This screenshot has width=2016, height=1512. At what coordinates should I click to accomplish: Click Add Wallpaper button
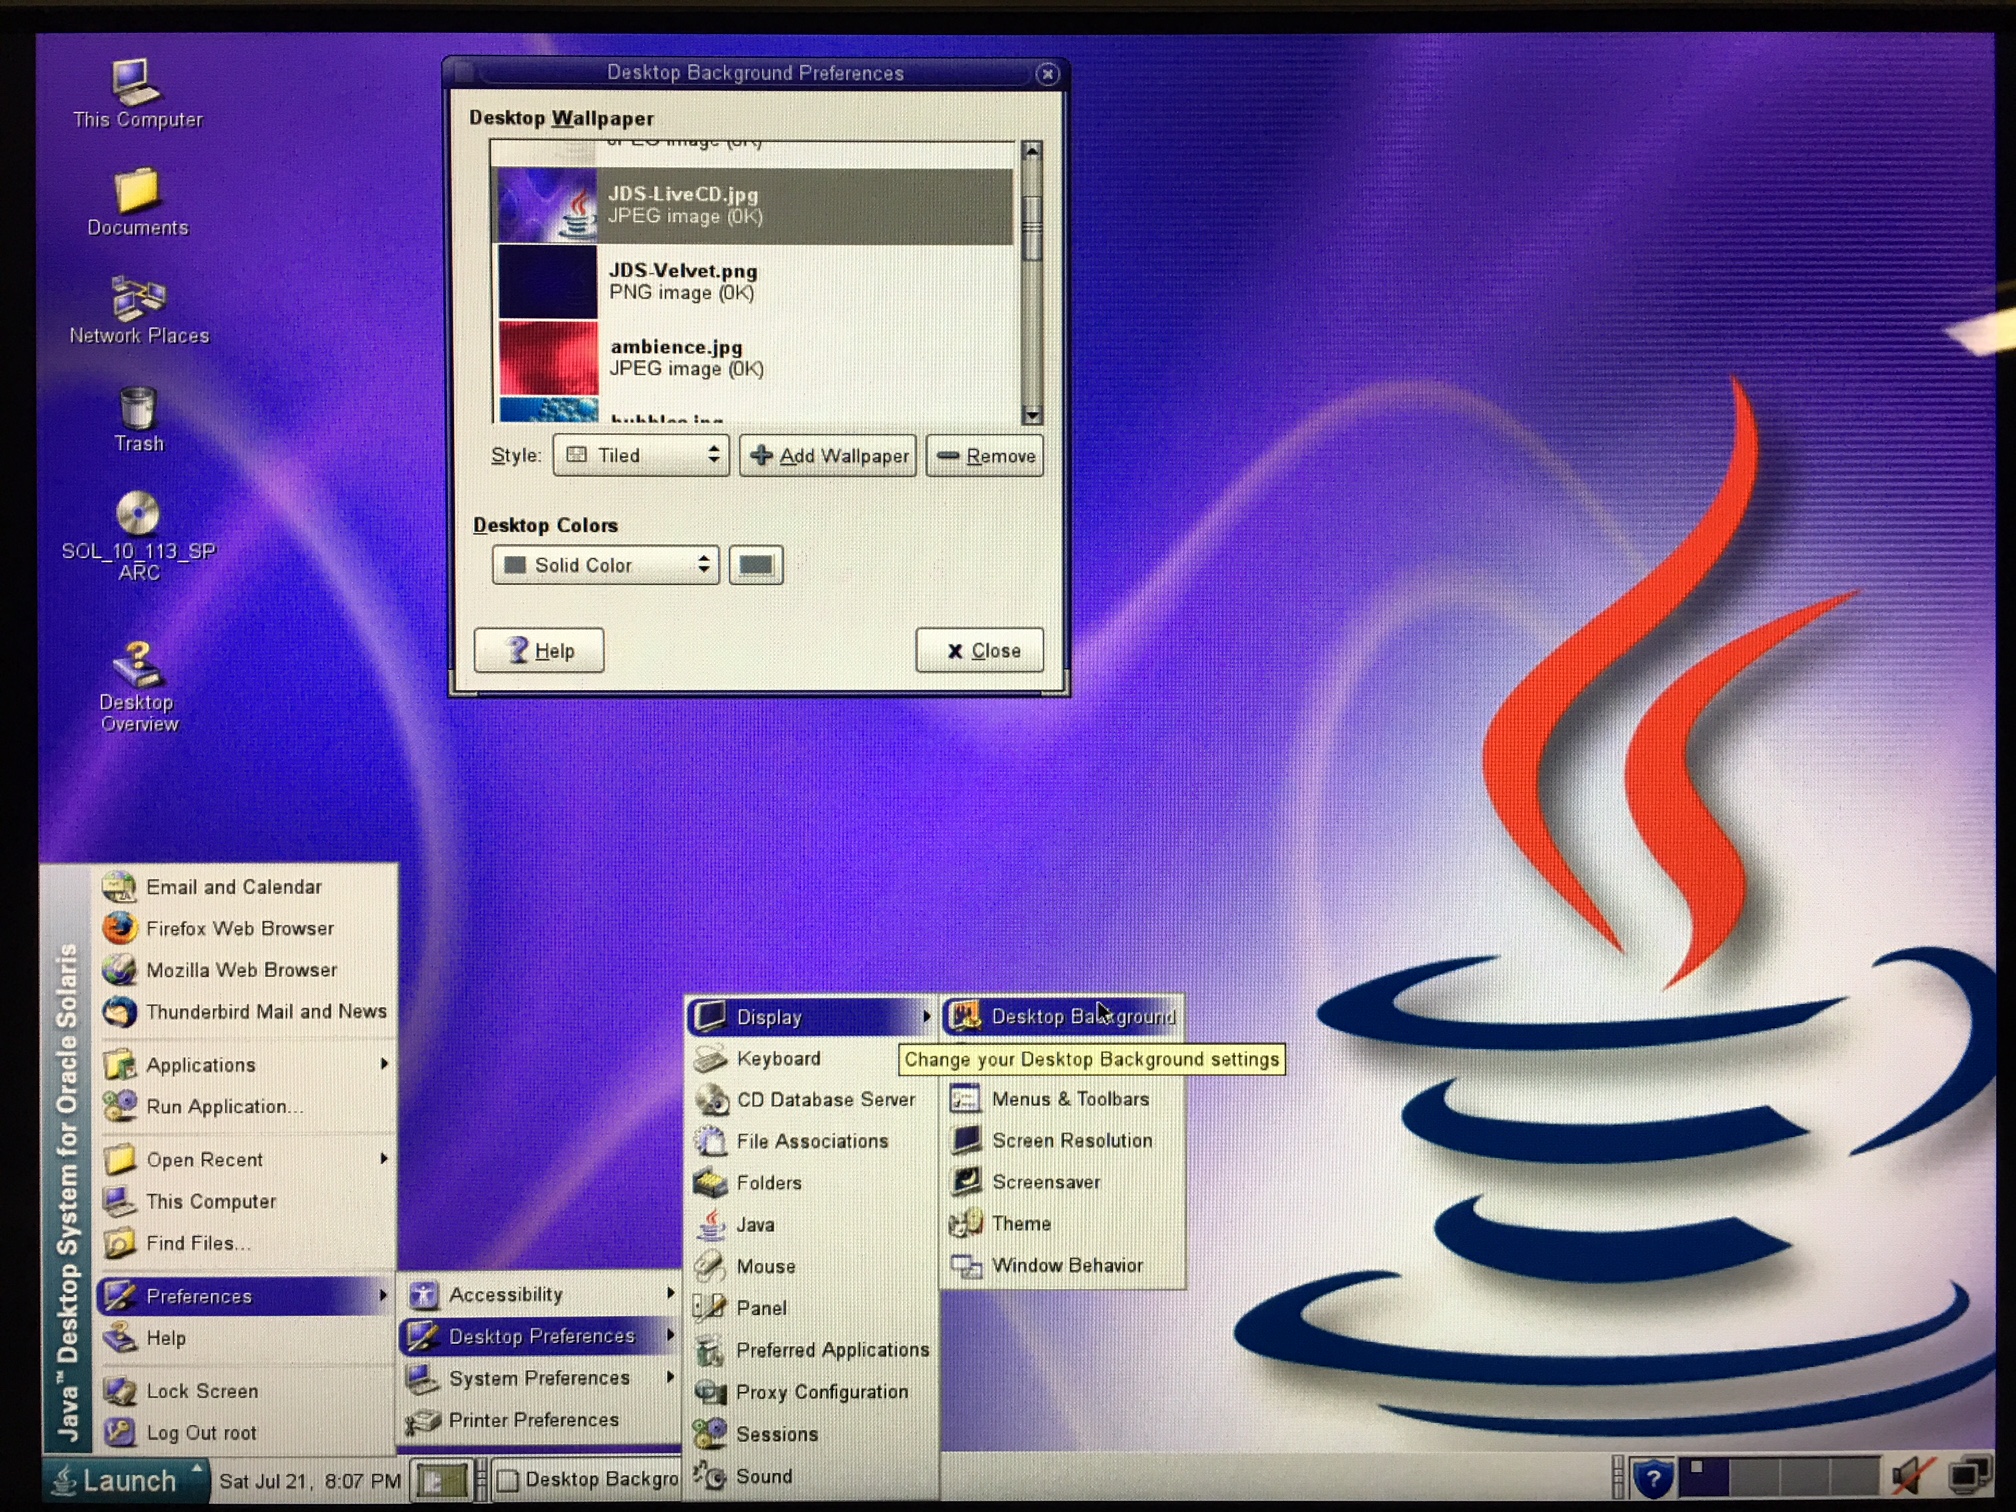[828, 456]
